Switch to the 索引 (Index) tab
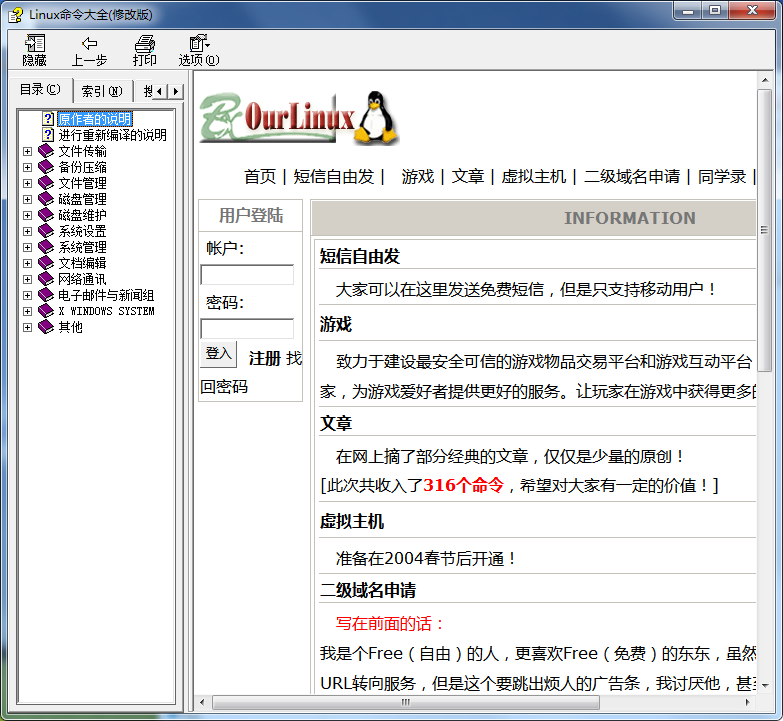The image size is (783, 721). point(101,91)
